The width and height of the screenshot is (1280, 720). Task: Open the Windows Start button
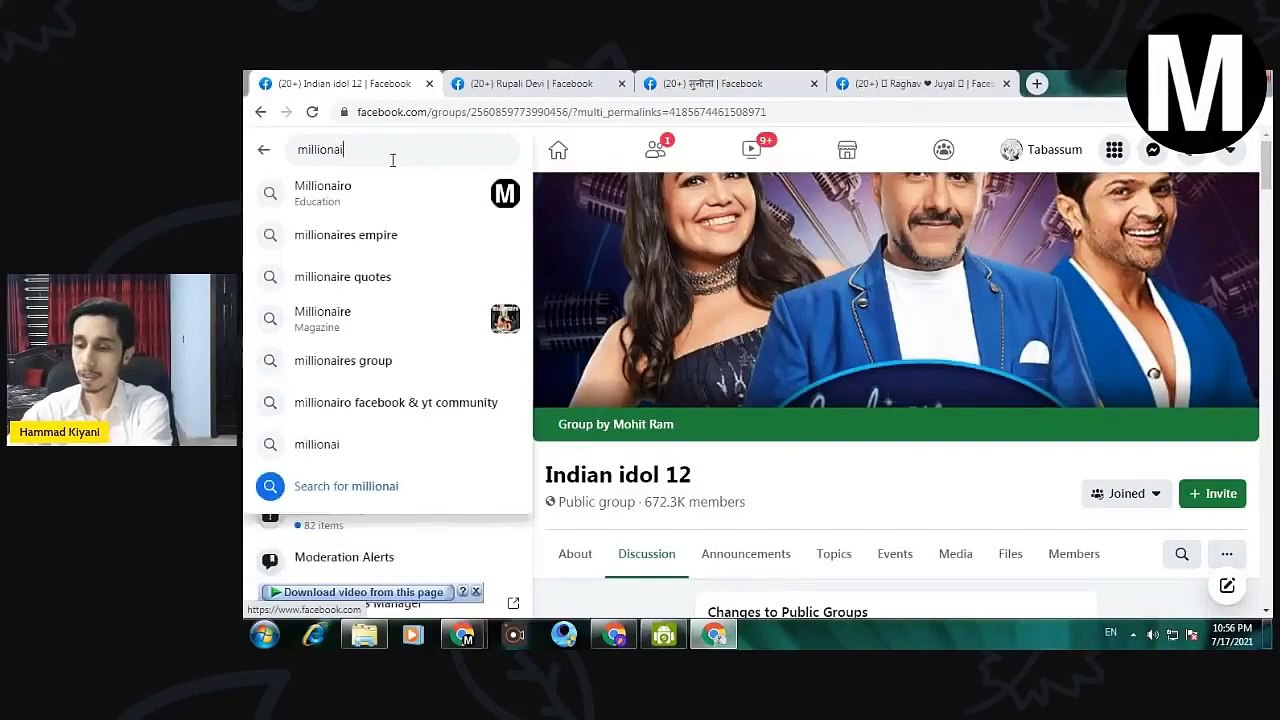pos(265,635)
